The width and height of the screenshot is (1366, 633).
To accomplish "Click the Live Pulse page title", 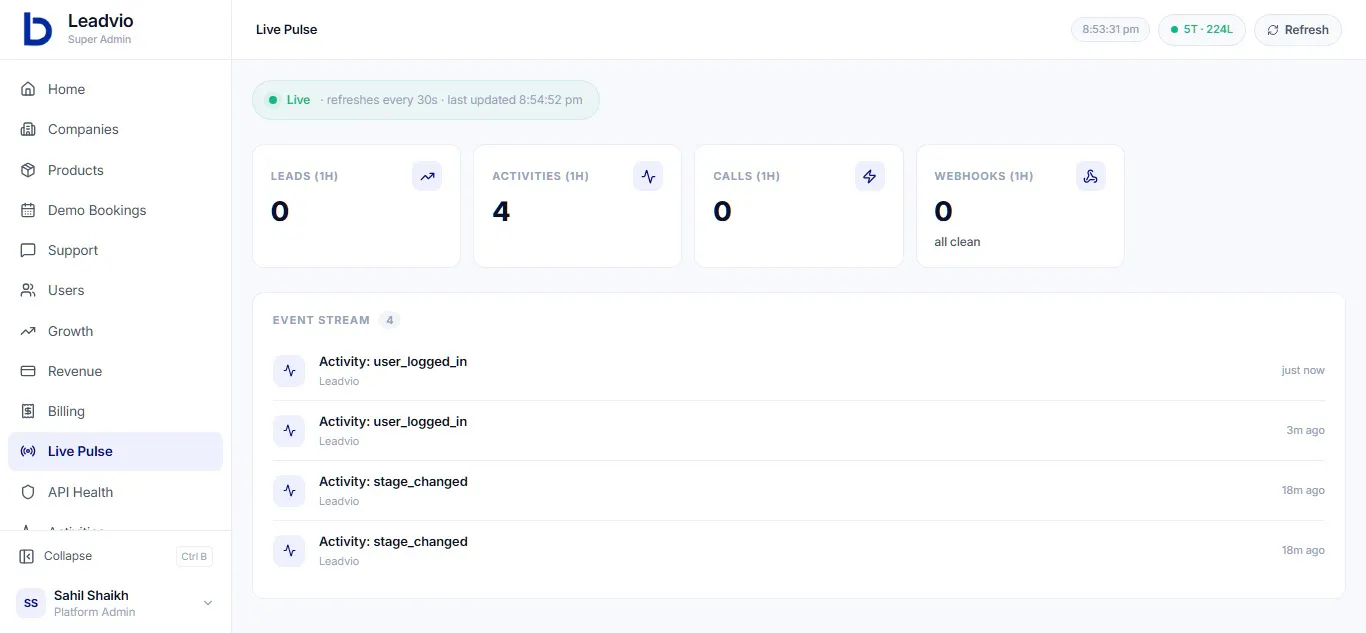I will [x=287, y=30].
